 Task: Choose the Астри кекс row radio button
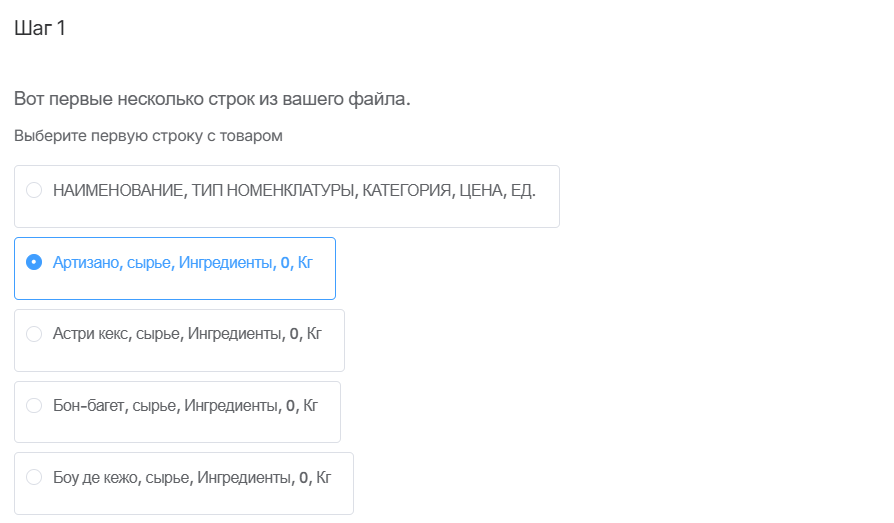coord(34,334)
